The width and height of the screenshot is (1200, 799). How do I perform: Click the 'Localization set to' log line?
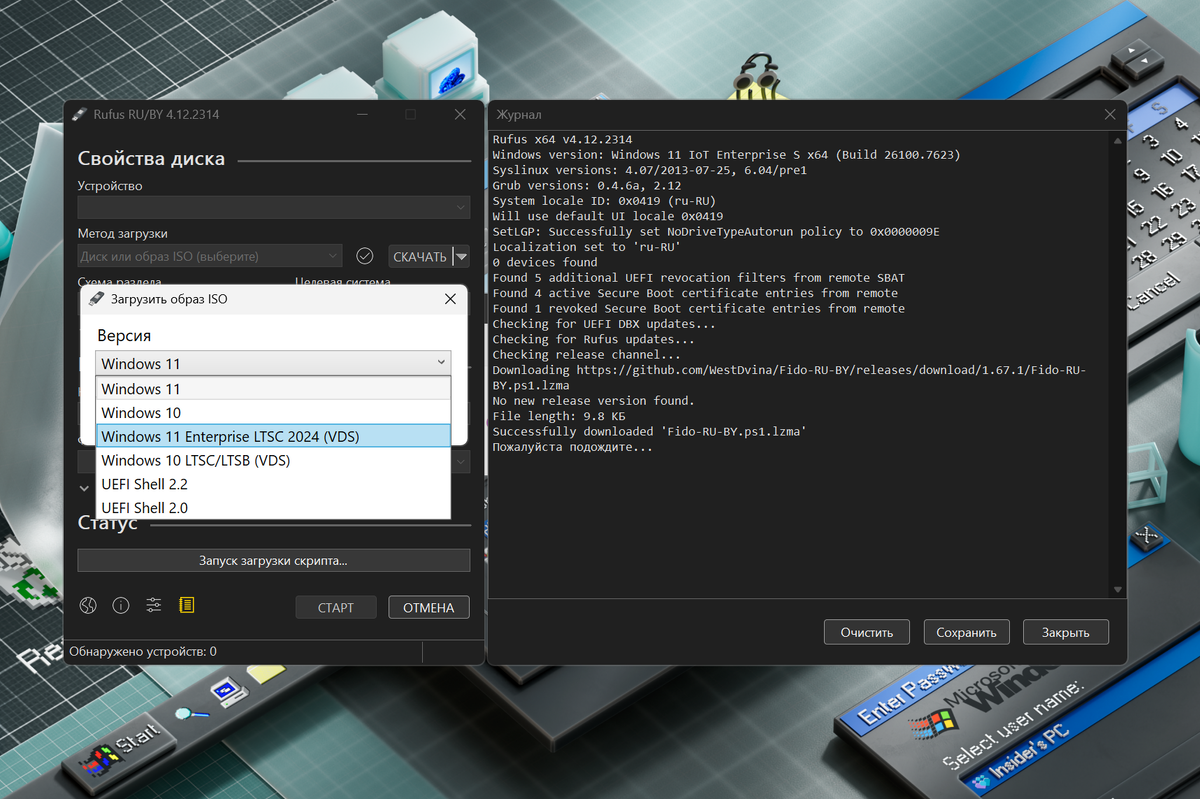click(587, 247)
